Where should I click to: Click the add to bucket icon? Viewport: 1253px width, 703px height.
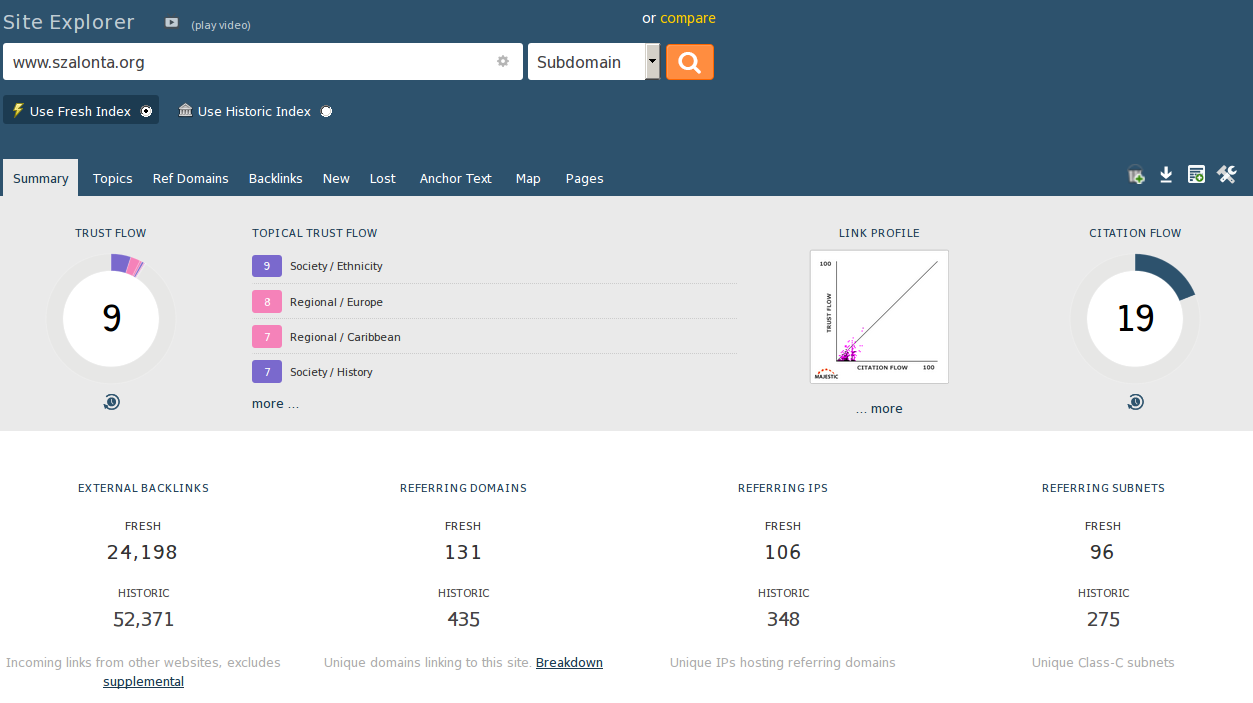tap(1136, 175)
